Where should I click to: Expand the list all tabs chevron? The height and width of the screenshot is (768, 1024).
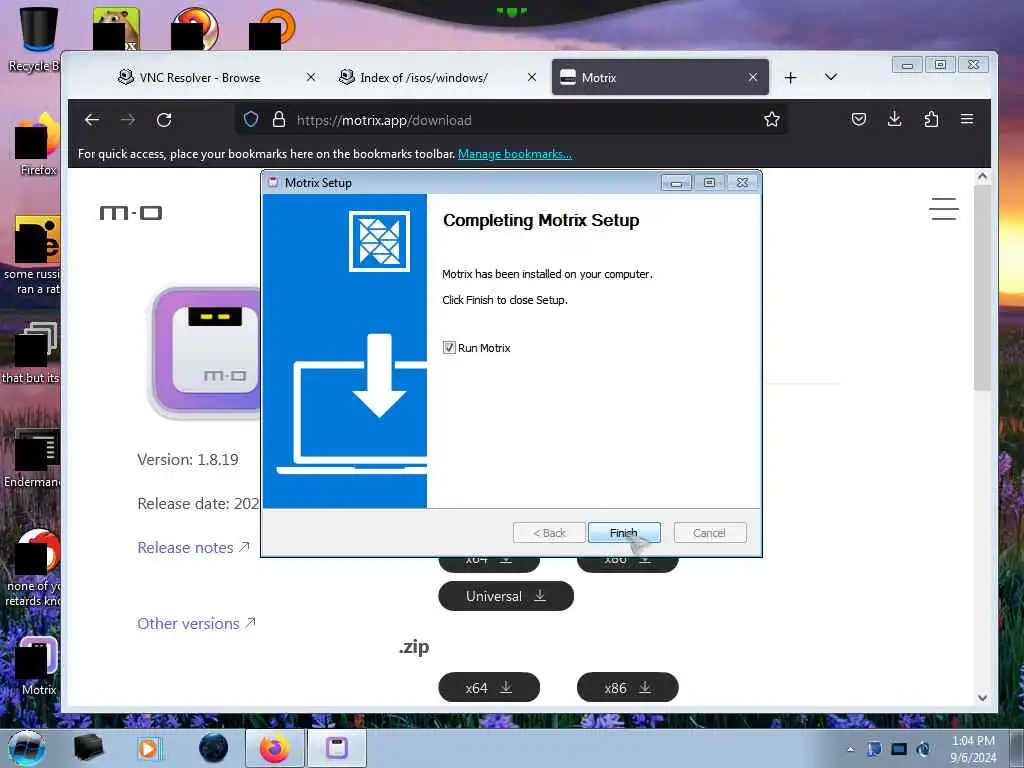[x=831, y=77]
